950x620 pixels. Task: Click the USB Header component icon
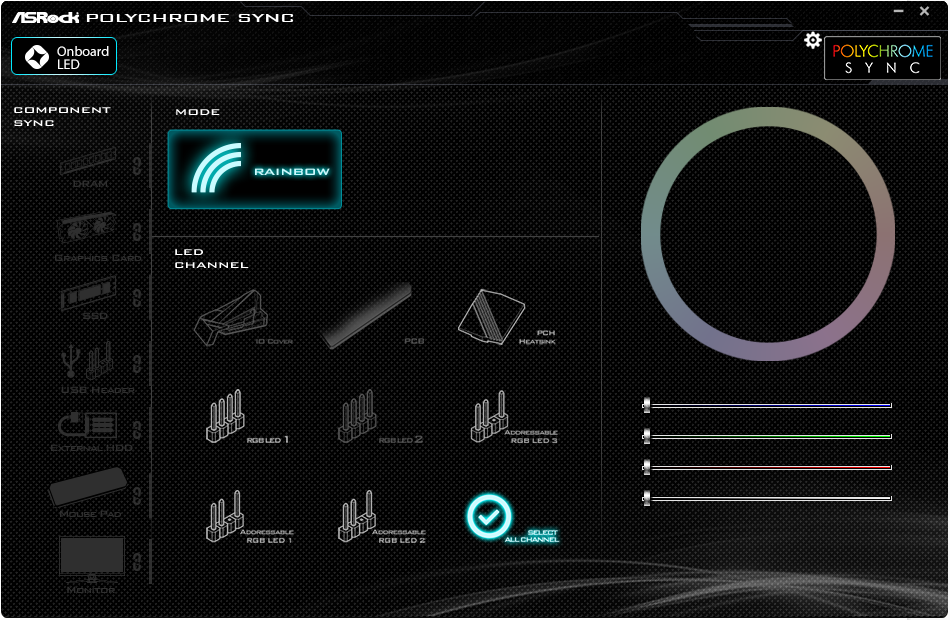coord(87,360)
